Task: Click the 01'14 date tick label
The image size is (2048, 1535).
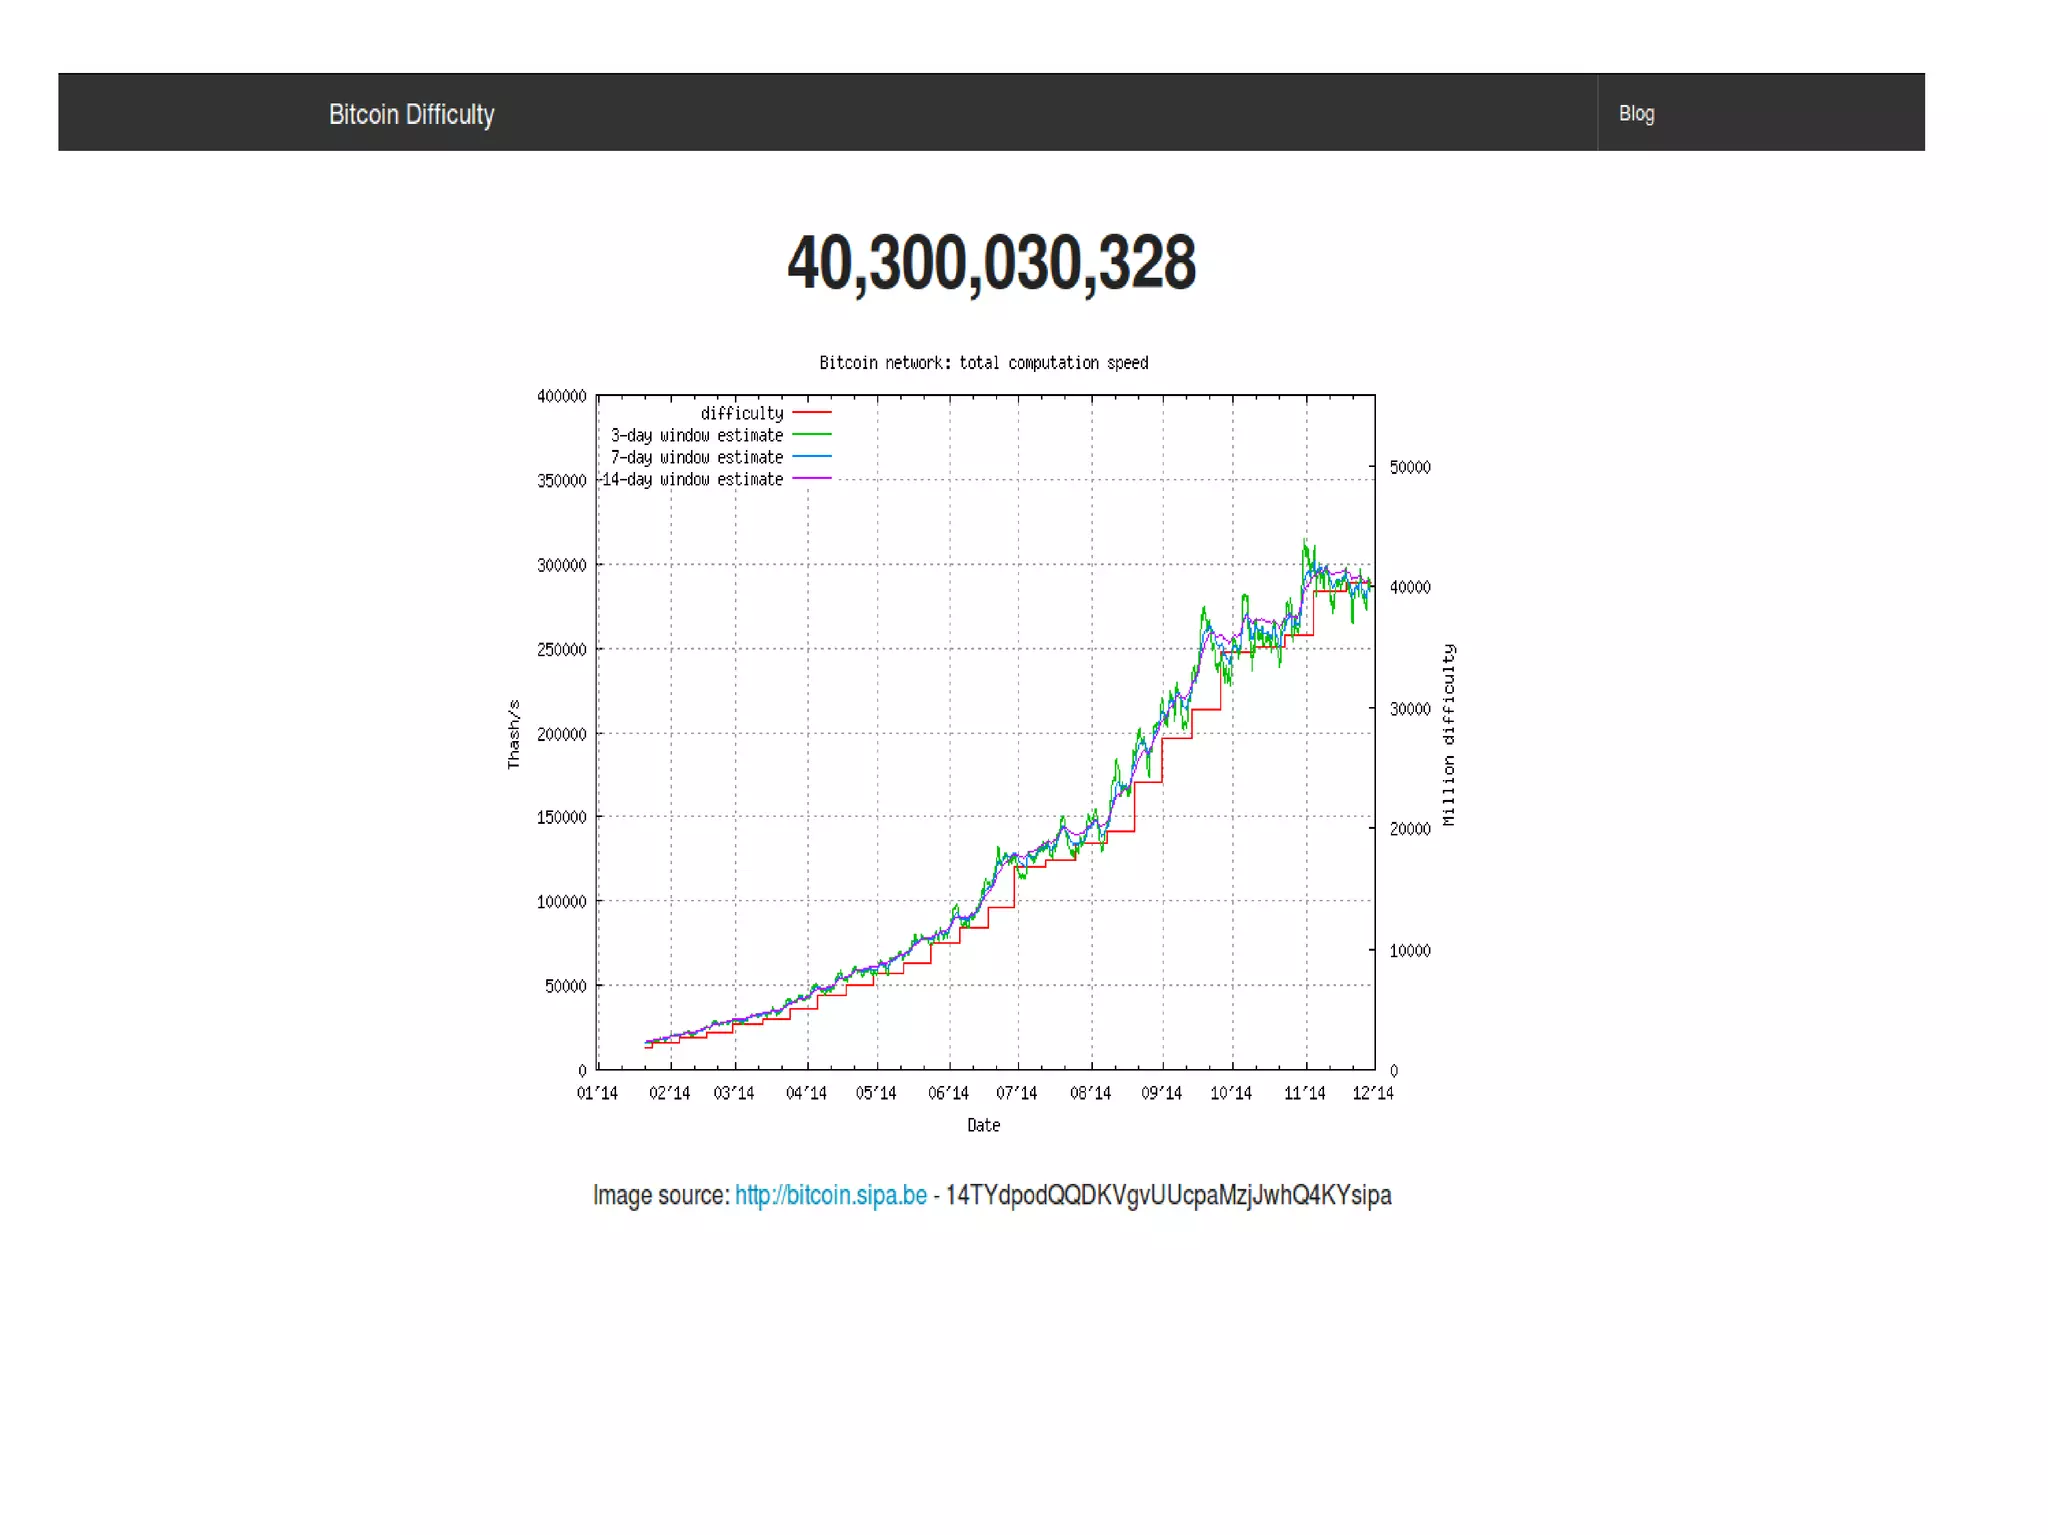Action: tap(597, 1093)
